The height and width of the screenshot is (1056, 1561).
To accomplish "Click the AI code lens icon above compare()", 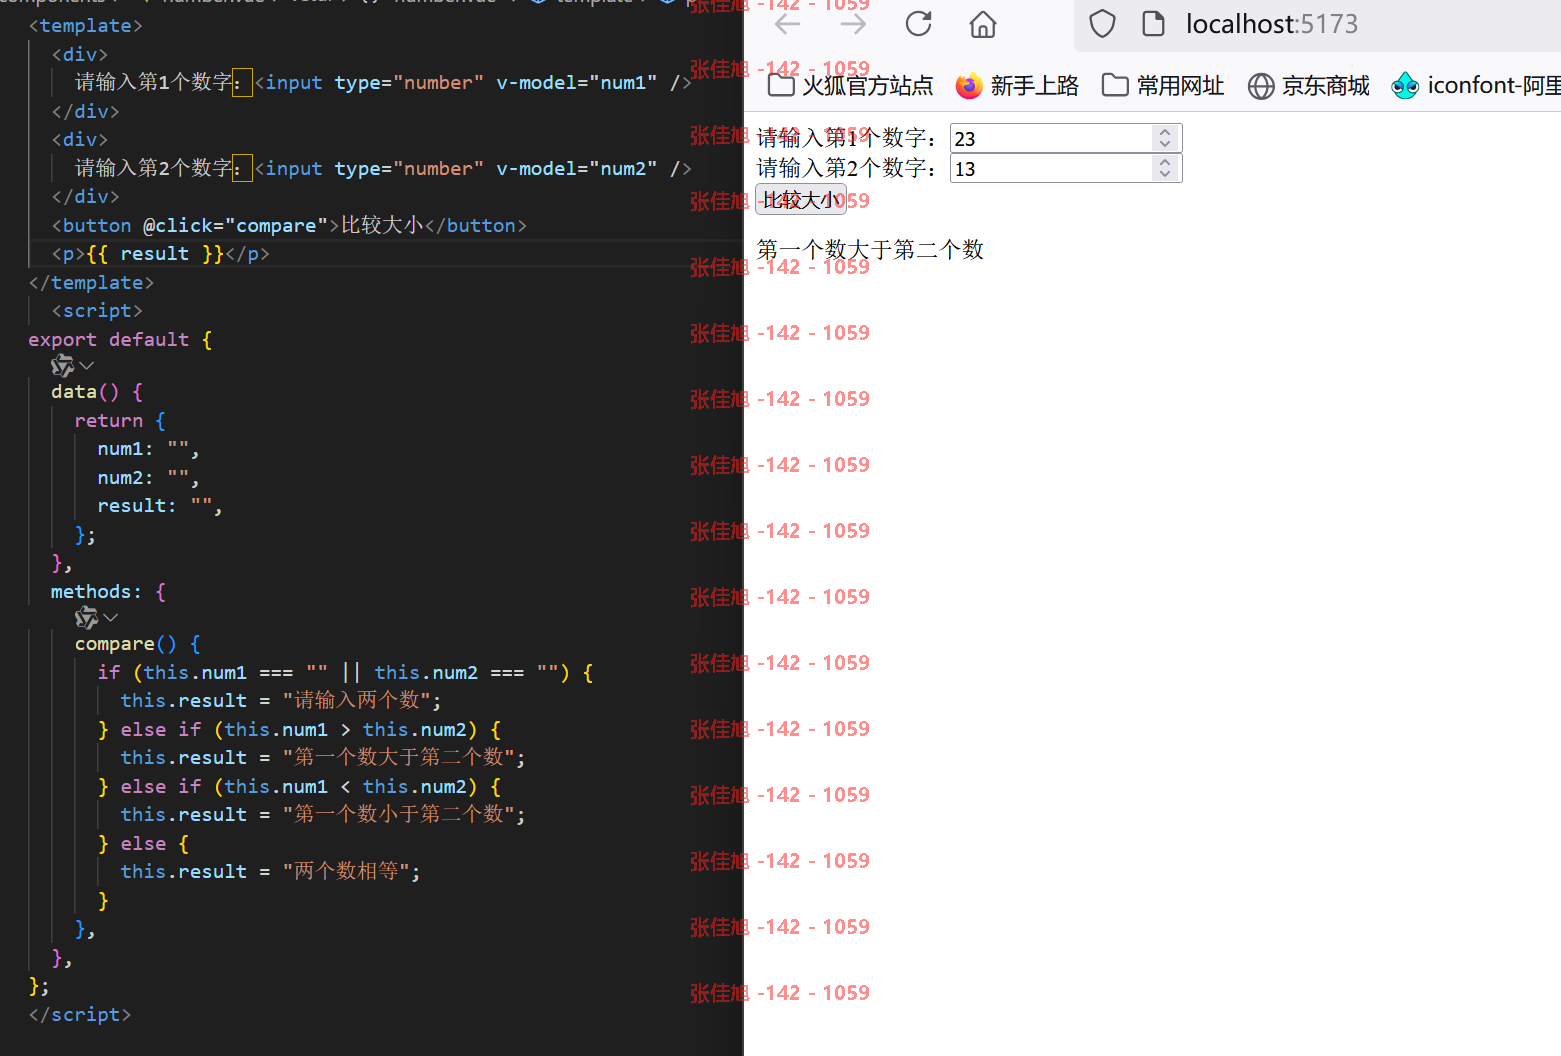I will [x=87, y=618].
